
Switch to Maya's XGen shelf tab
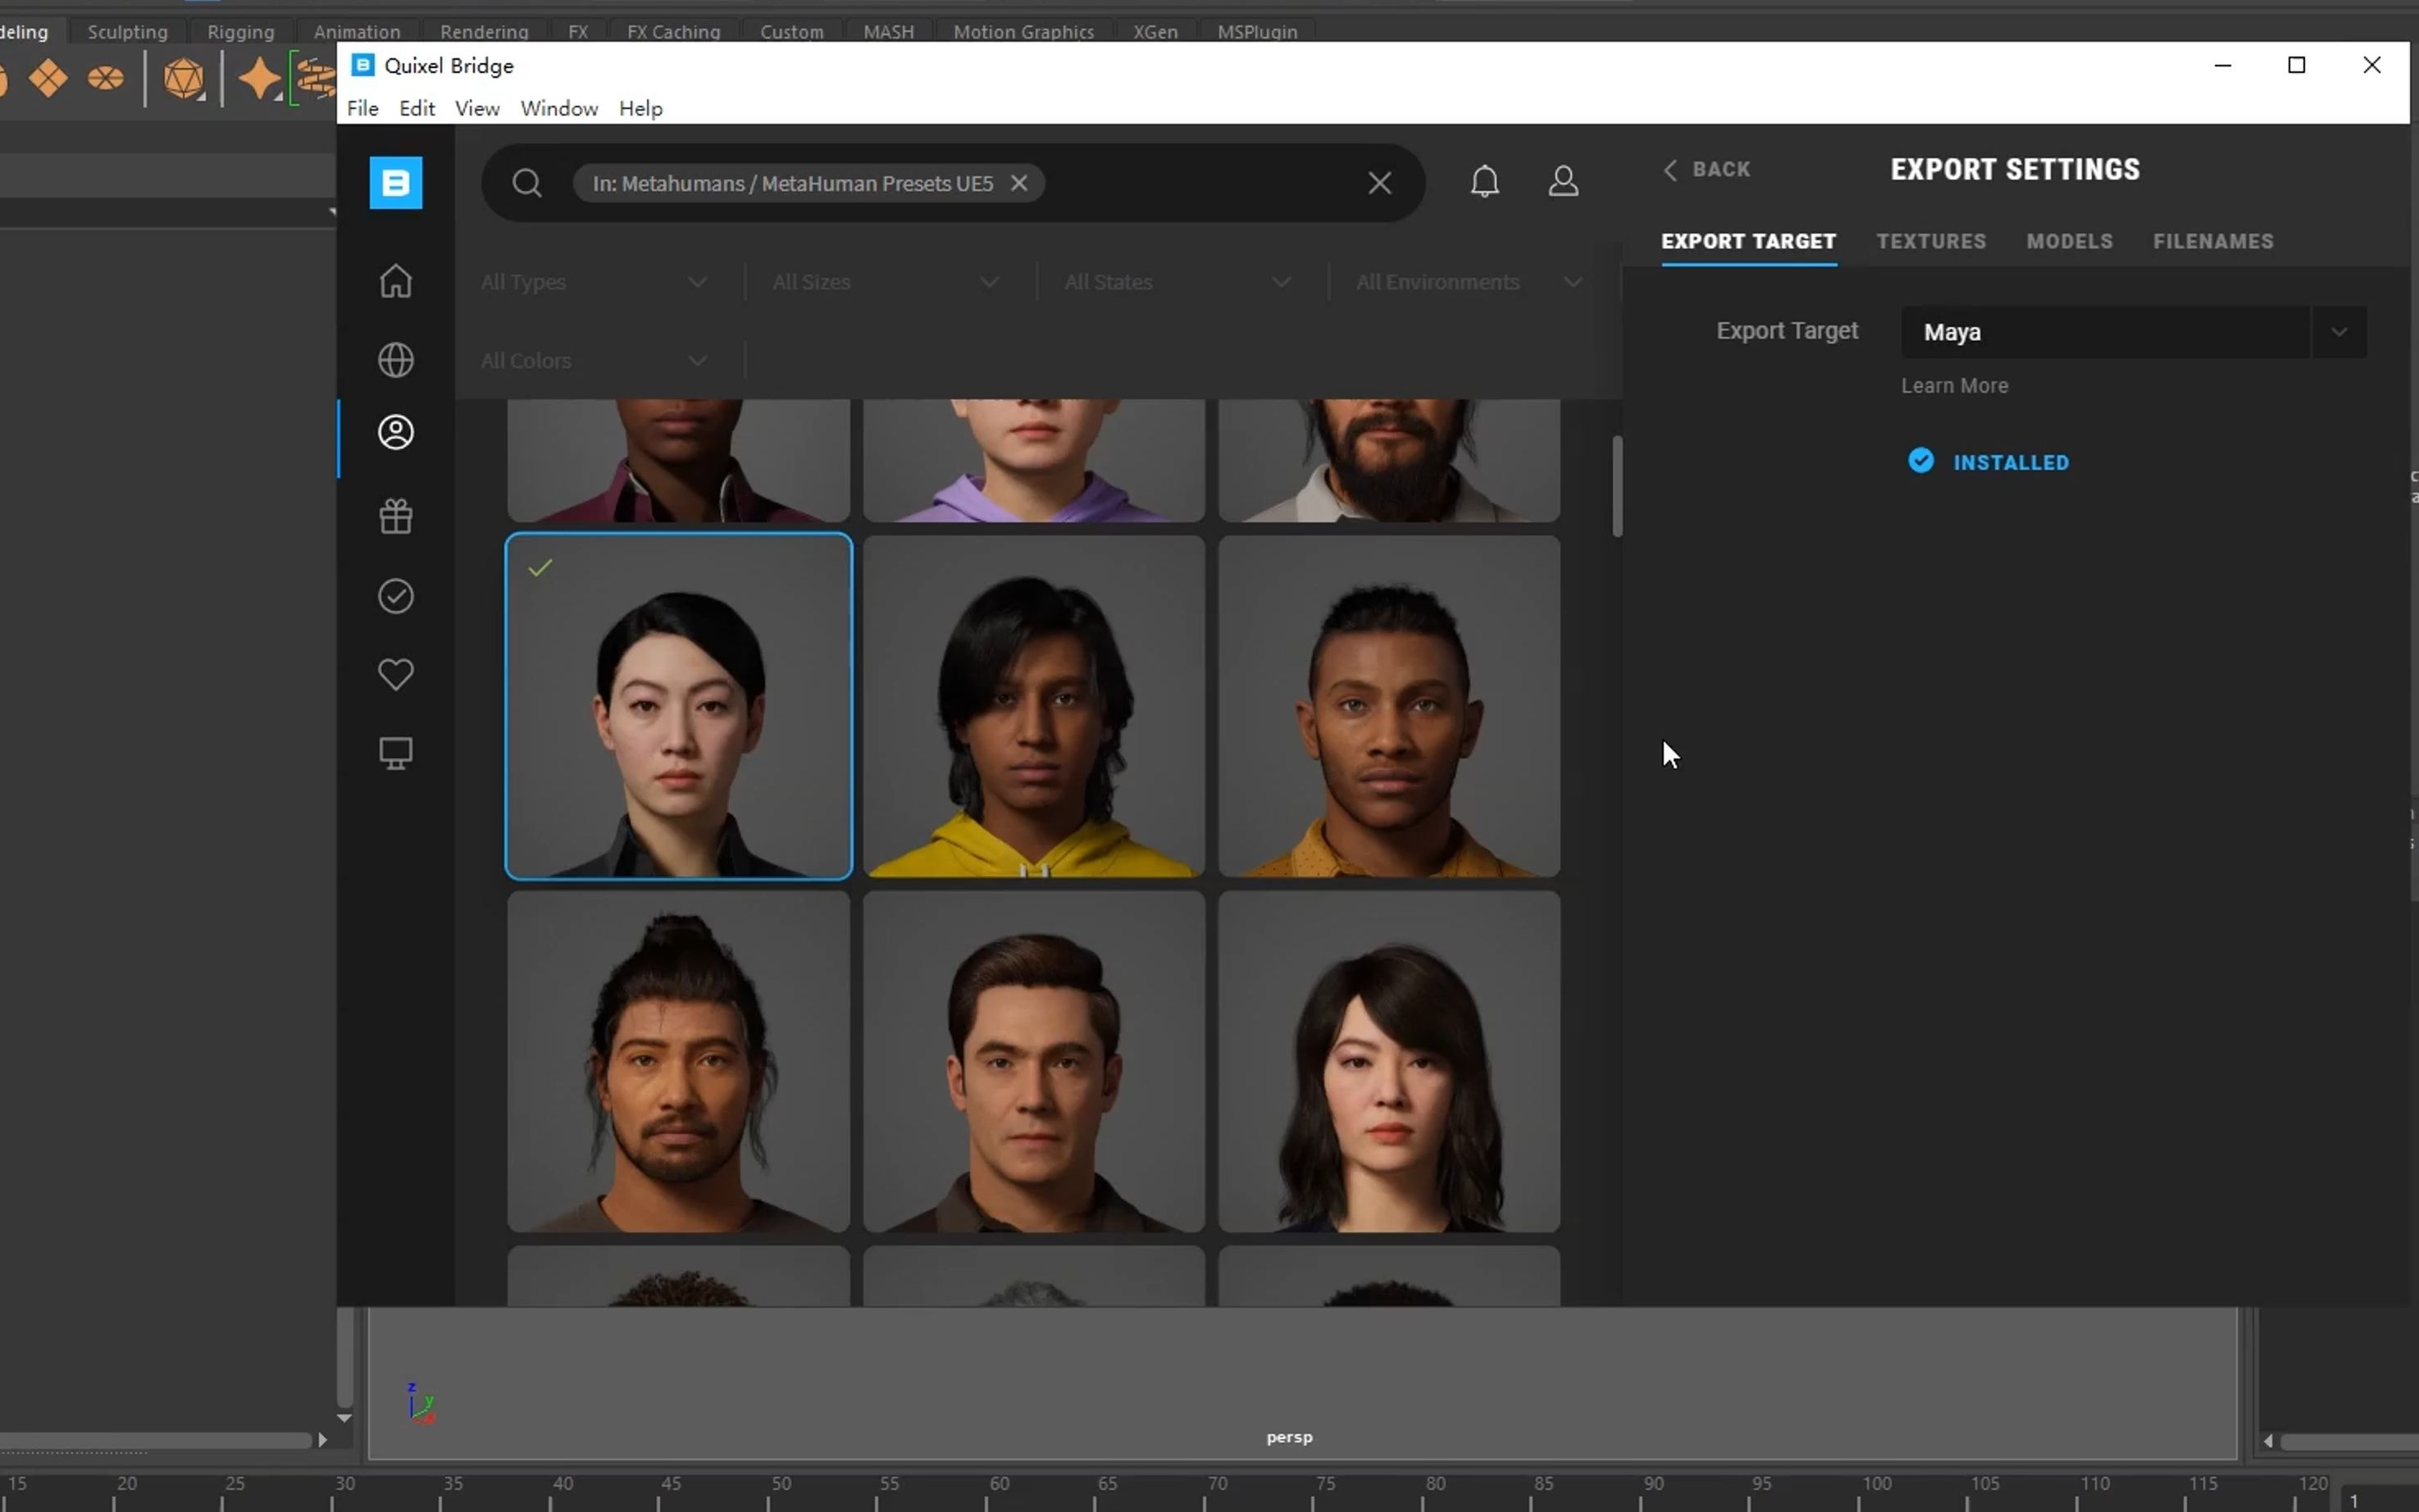tap(1155, 31)
